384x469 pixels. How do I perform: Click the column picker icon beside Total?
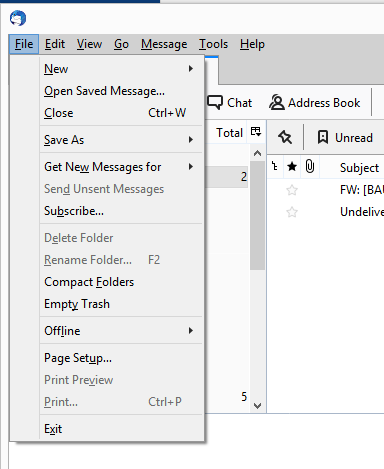tap(256, 132)
